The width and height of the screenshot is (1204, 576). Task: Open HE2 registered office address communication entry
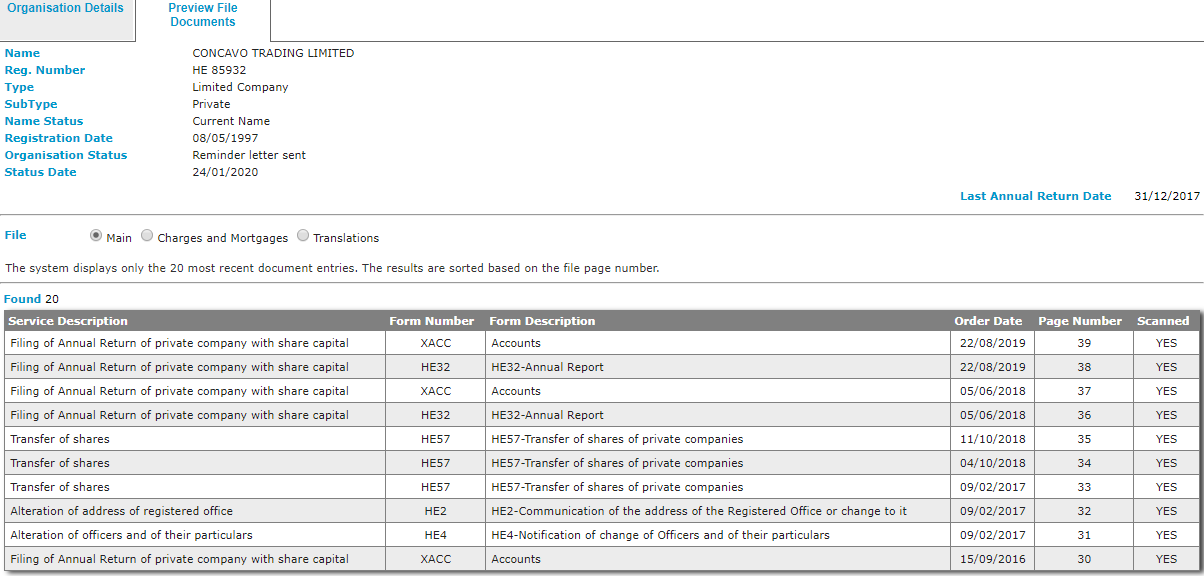698,511
